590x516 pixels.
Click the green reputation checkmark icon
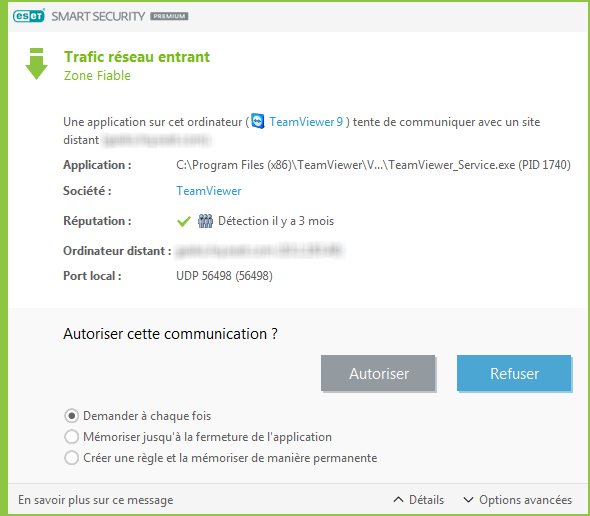click(x=184, y=221)
